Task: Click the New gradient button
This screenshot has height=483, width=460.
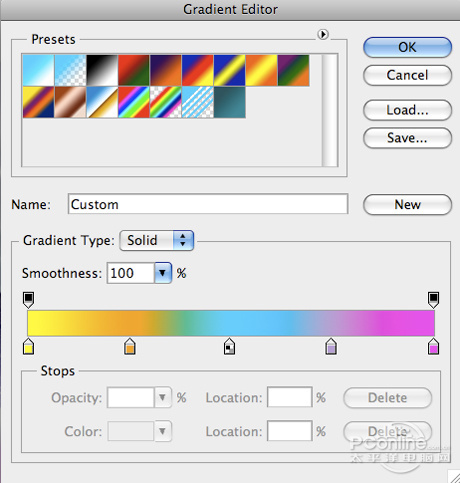Action: 407,204
